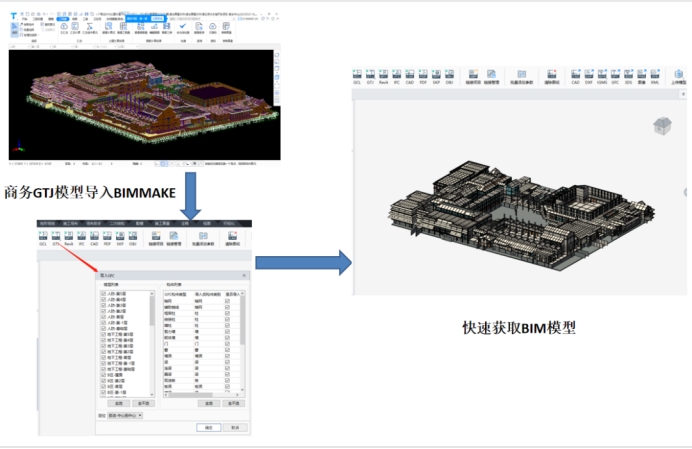Click GCL icon in lower-left BIMMAKE toolbar
692x449 pixels.
(x=43, y=238)
